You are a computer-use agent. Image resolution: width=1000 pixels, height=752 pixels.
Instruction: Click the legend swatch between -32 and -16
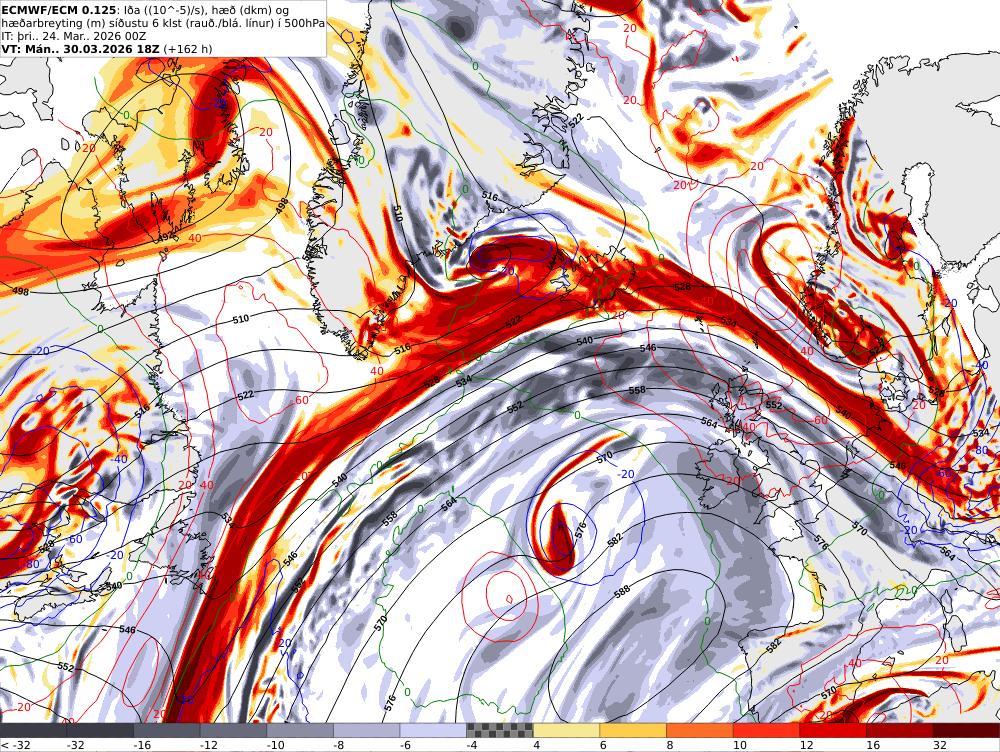[x=100, y=730]
